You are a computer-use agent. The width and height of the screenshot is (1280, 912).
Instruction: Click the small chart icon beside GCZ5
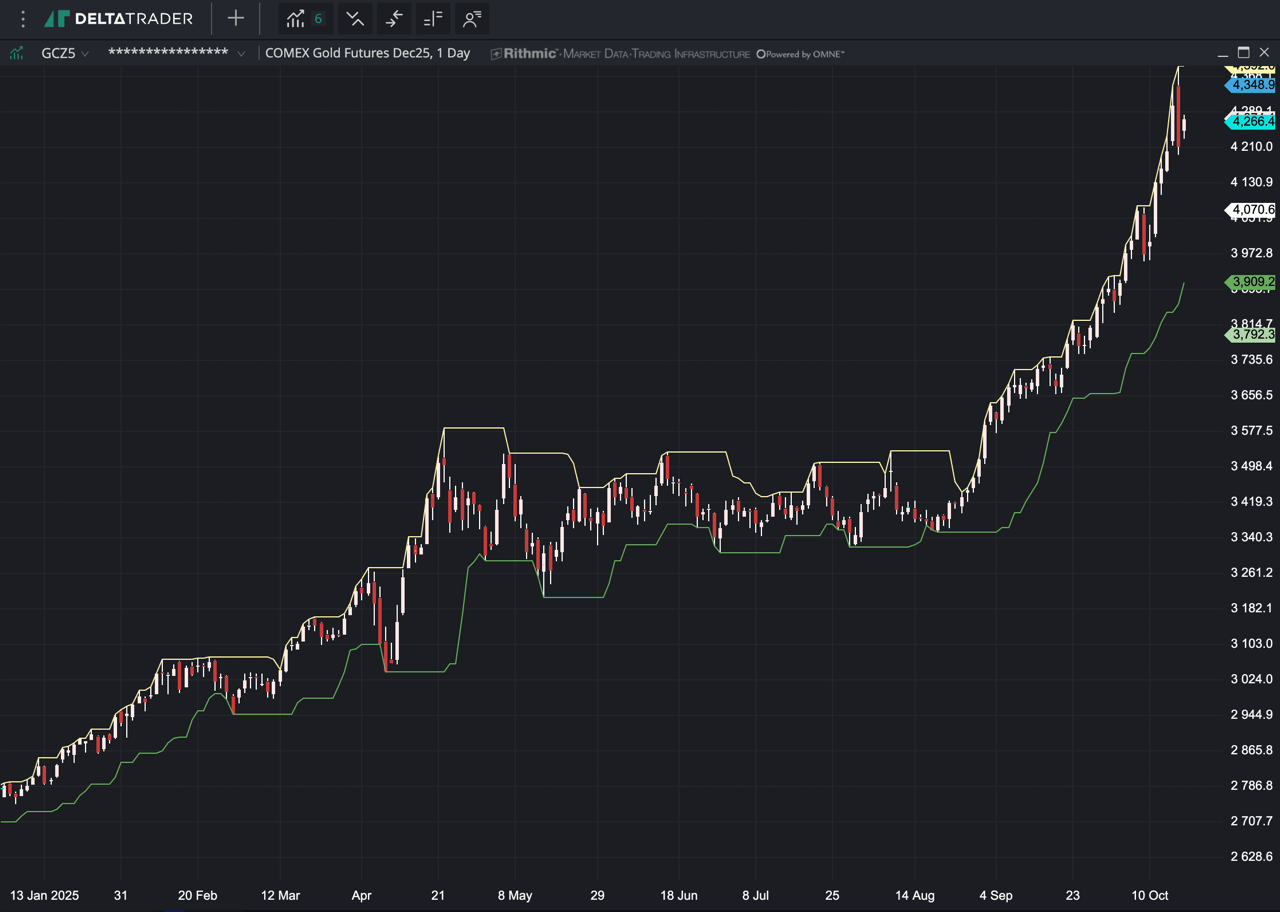17,54
